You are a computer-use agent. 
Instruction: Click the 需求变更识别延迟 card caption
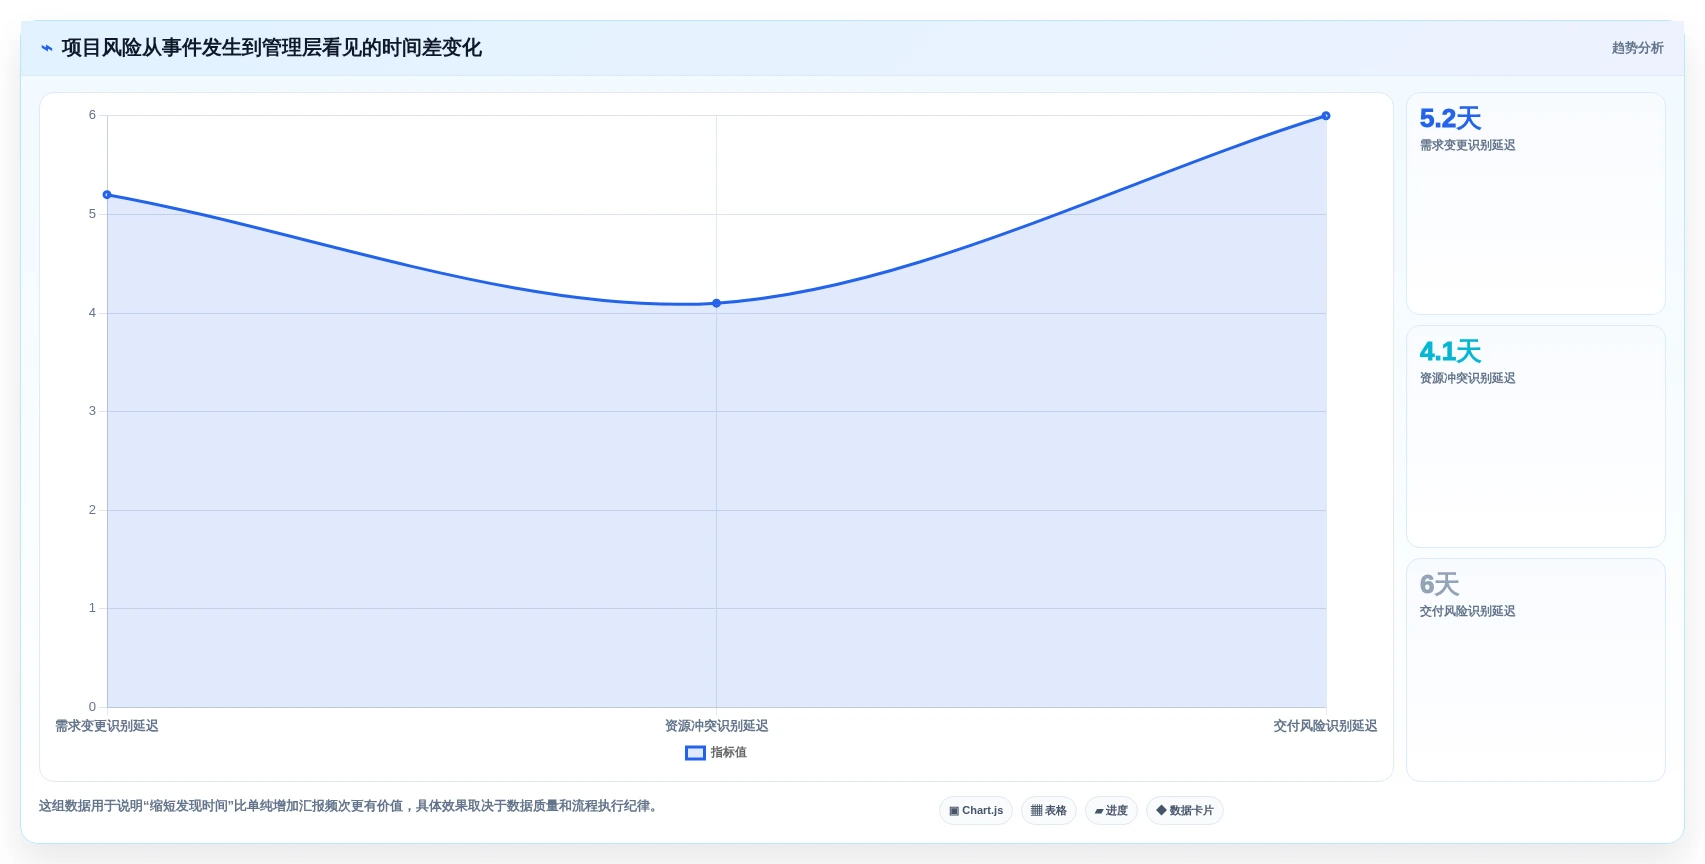pyautogui.click(x=1468, y=145)
